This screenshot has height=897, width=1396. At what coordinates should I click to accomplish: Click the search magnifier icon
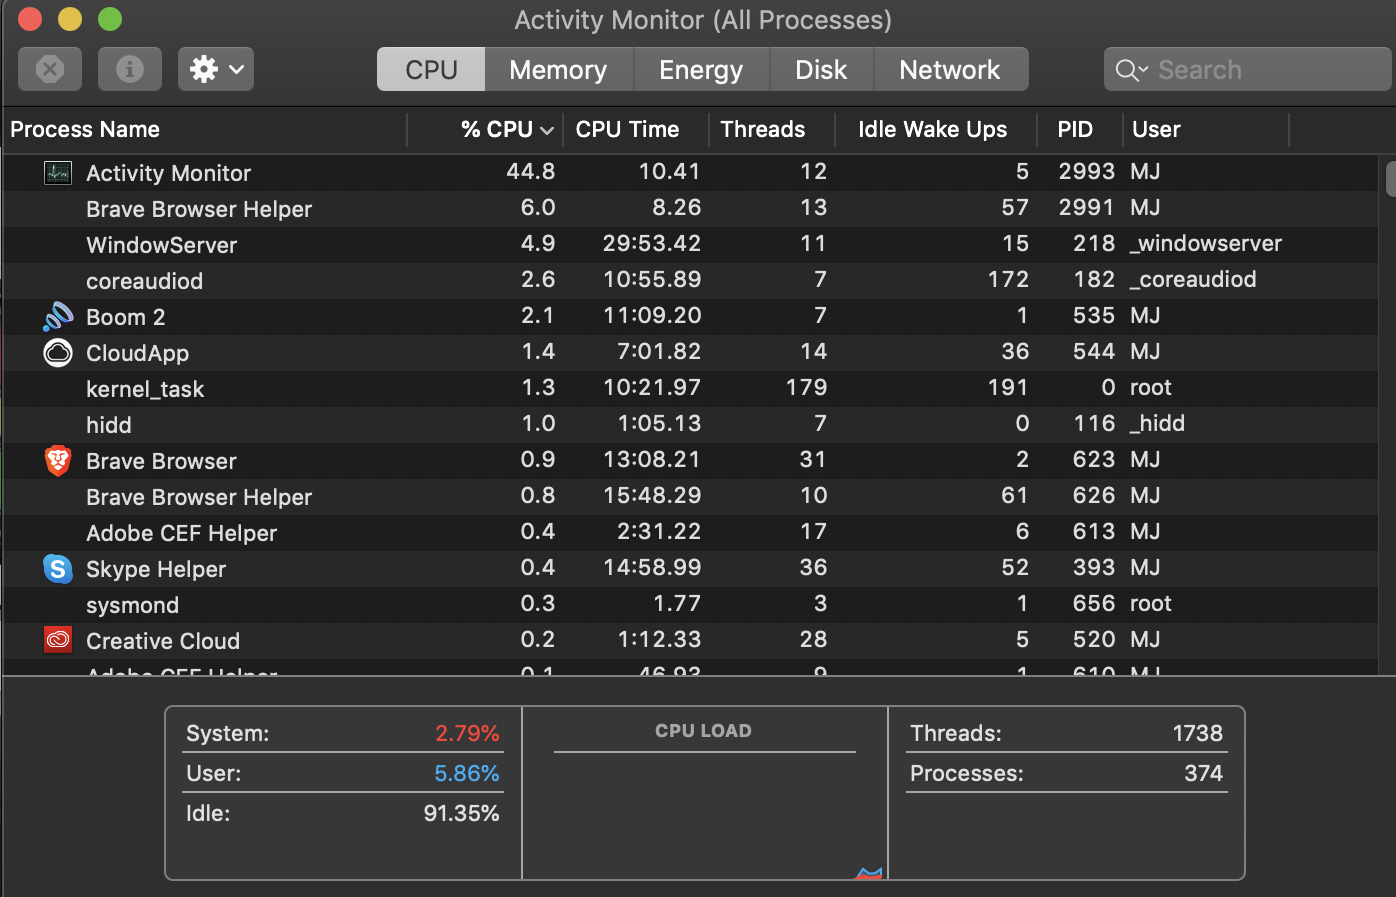point(1131,70)
